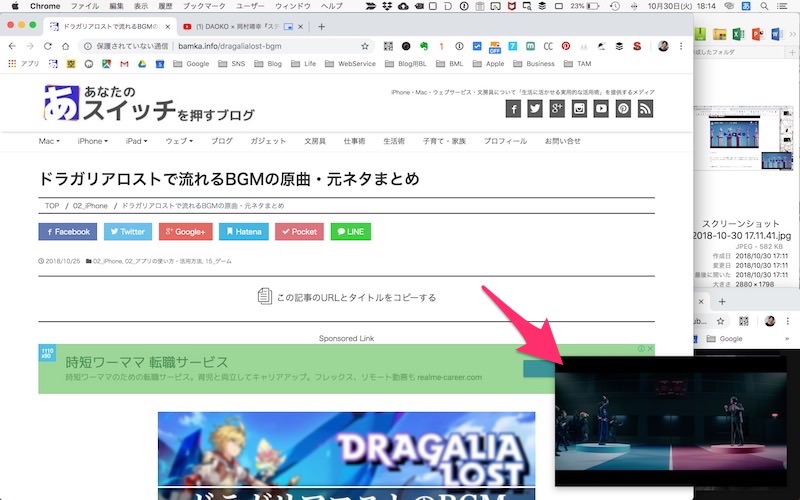Open the ウィンドウ menu
The width and height of the screenshot is (800, 500).
[293, 6]
